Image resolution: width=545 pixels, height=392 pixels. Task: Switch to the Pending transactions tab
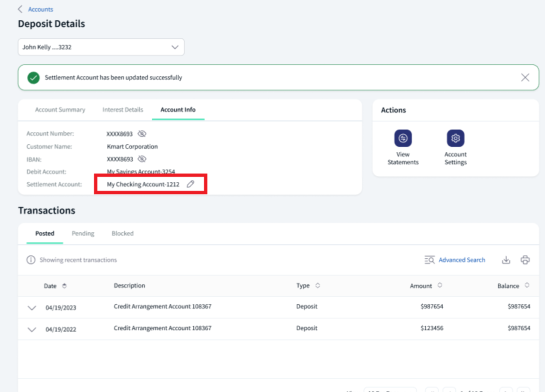(x=83, y=233)
